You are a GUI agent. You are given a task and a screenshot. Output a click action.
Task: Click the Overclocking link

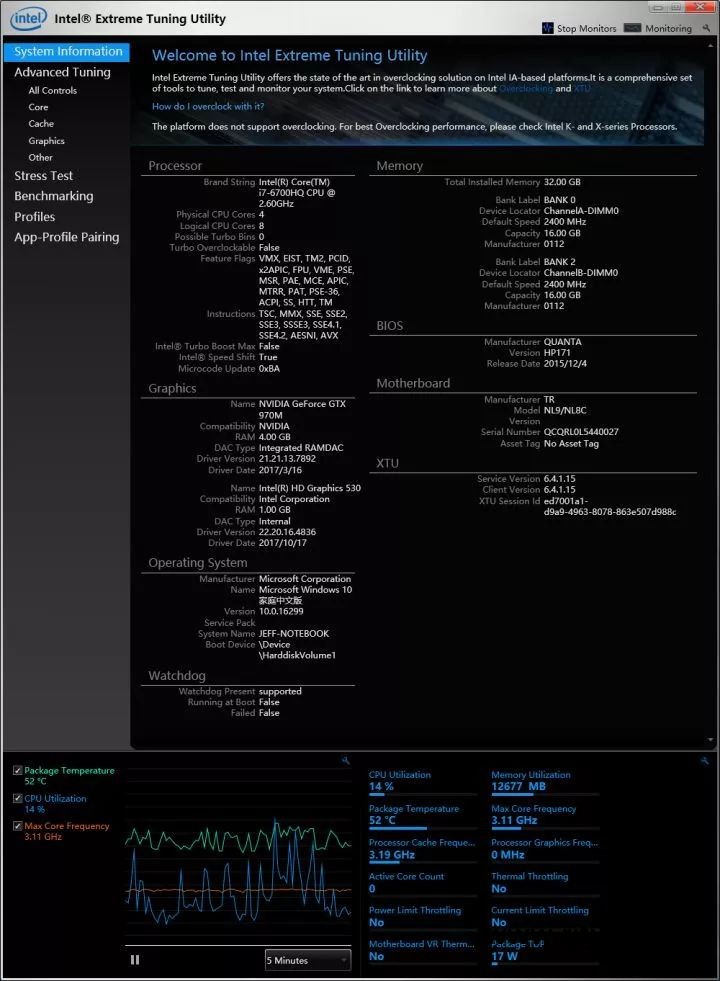pos(525,88)
